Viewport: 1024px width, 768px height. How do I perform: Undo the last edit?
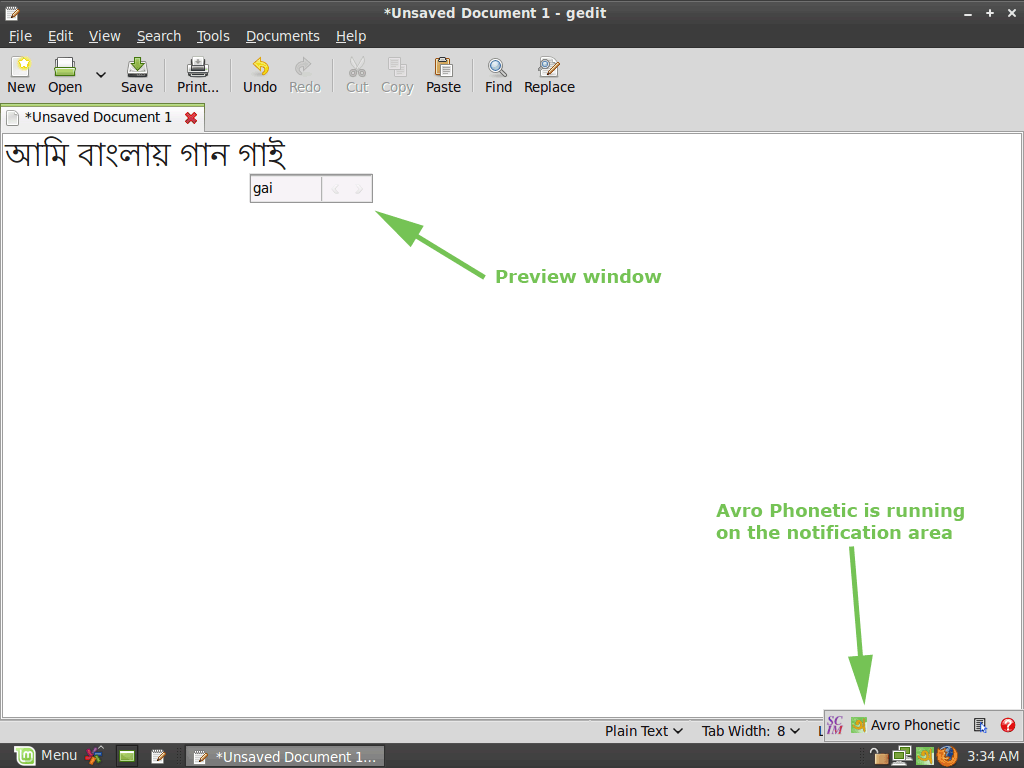[260, 68]
